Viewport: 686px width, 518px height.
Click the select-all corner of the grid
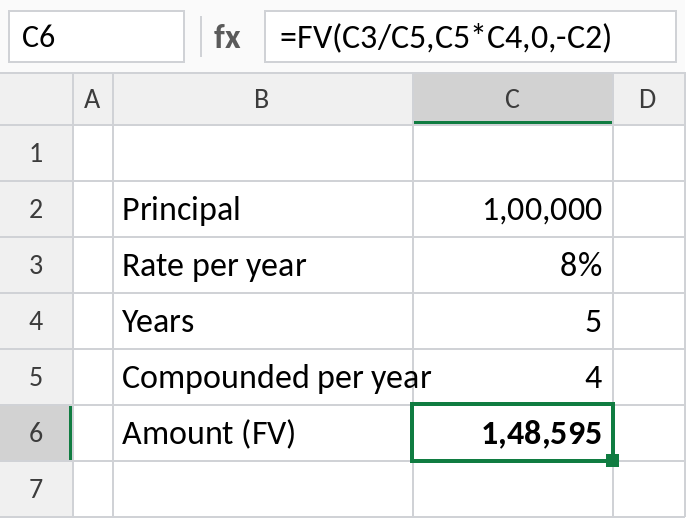pyautogui.click(x=36, y=99)
